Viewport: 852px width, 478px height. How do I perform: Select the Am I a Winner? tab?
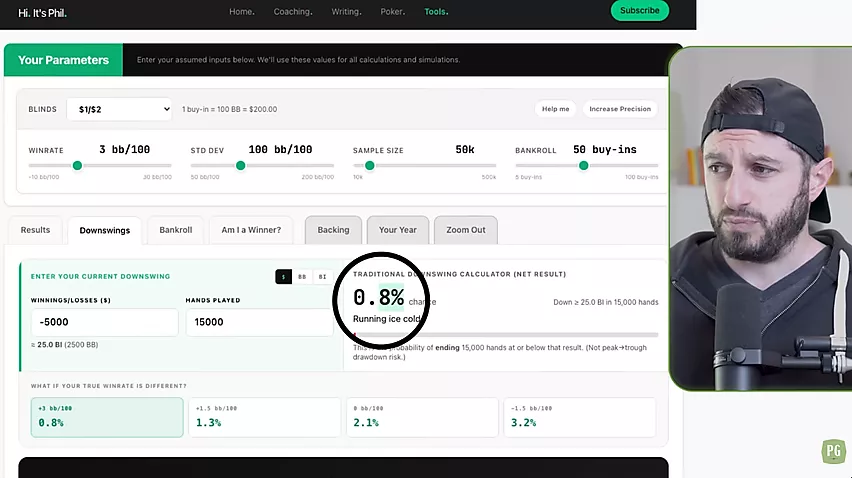click(x=251, y=230)
